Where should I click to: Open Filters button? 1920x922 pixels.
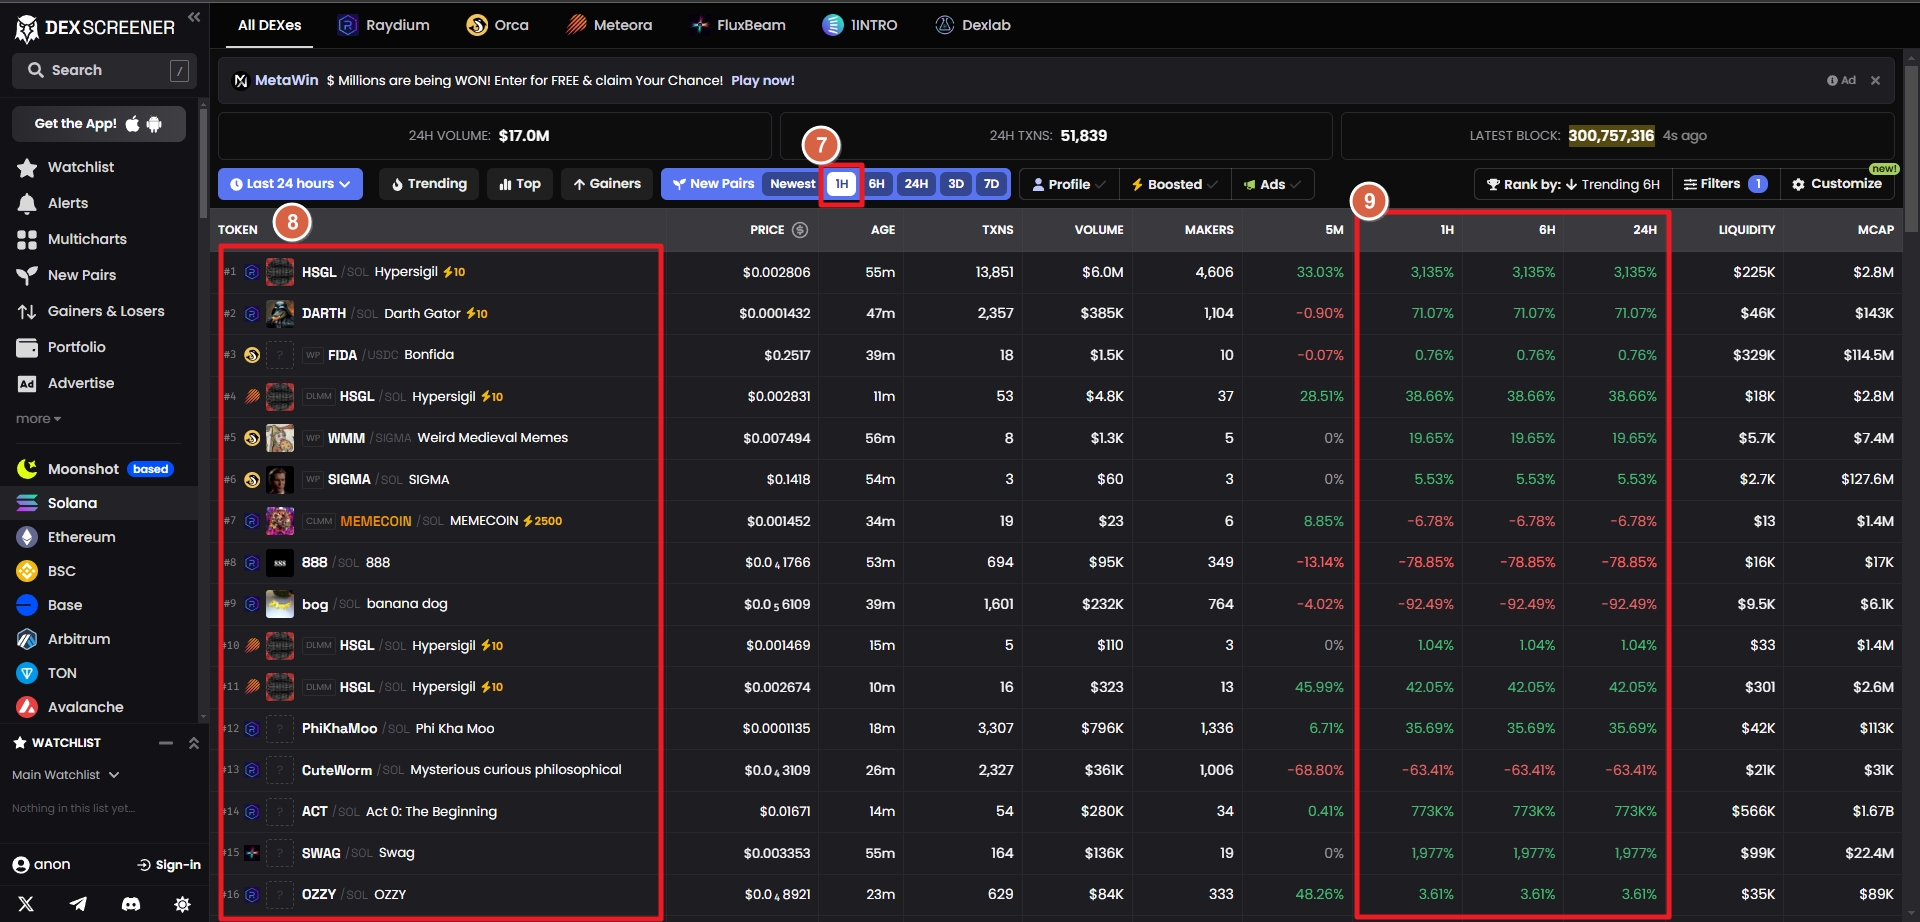pyautogui.click(x=1725, y=184)
